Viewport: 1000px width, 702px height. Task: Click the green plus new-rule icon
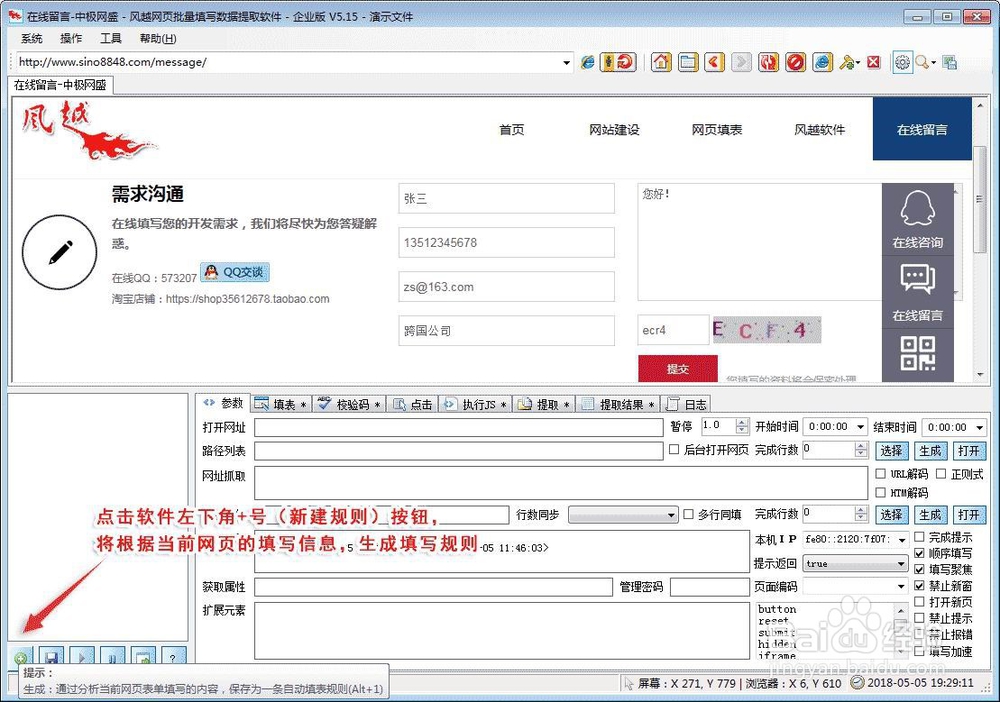(x=20, y=657)
